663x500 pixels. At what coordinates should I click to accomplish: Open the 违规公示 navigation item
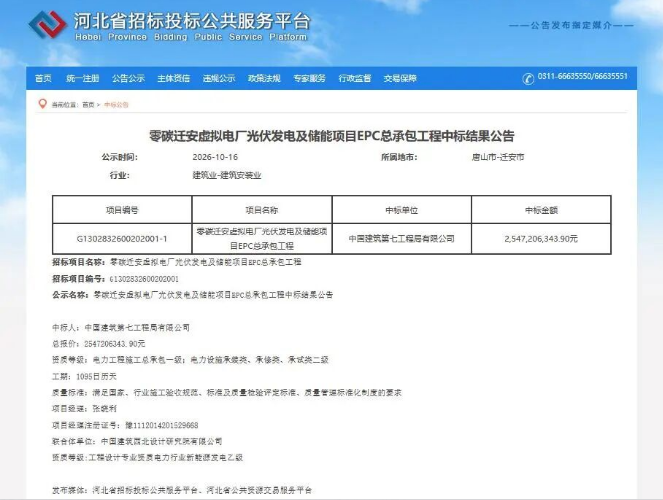click(219, 78)
